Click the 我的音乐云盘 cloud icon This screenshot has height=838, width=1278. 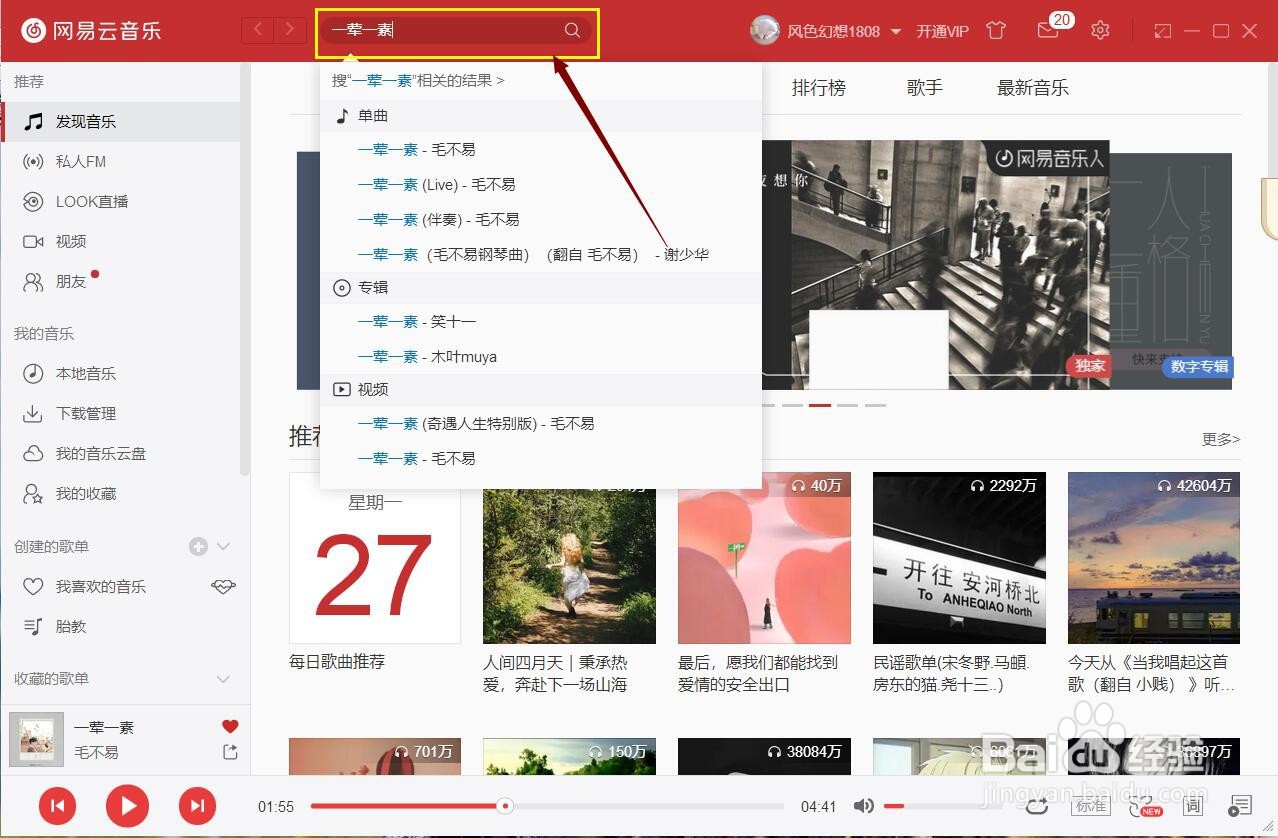tap(33, 453)
